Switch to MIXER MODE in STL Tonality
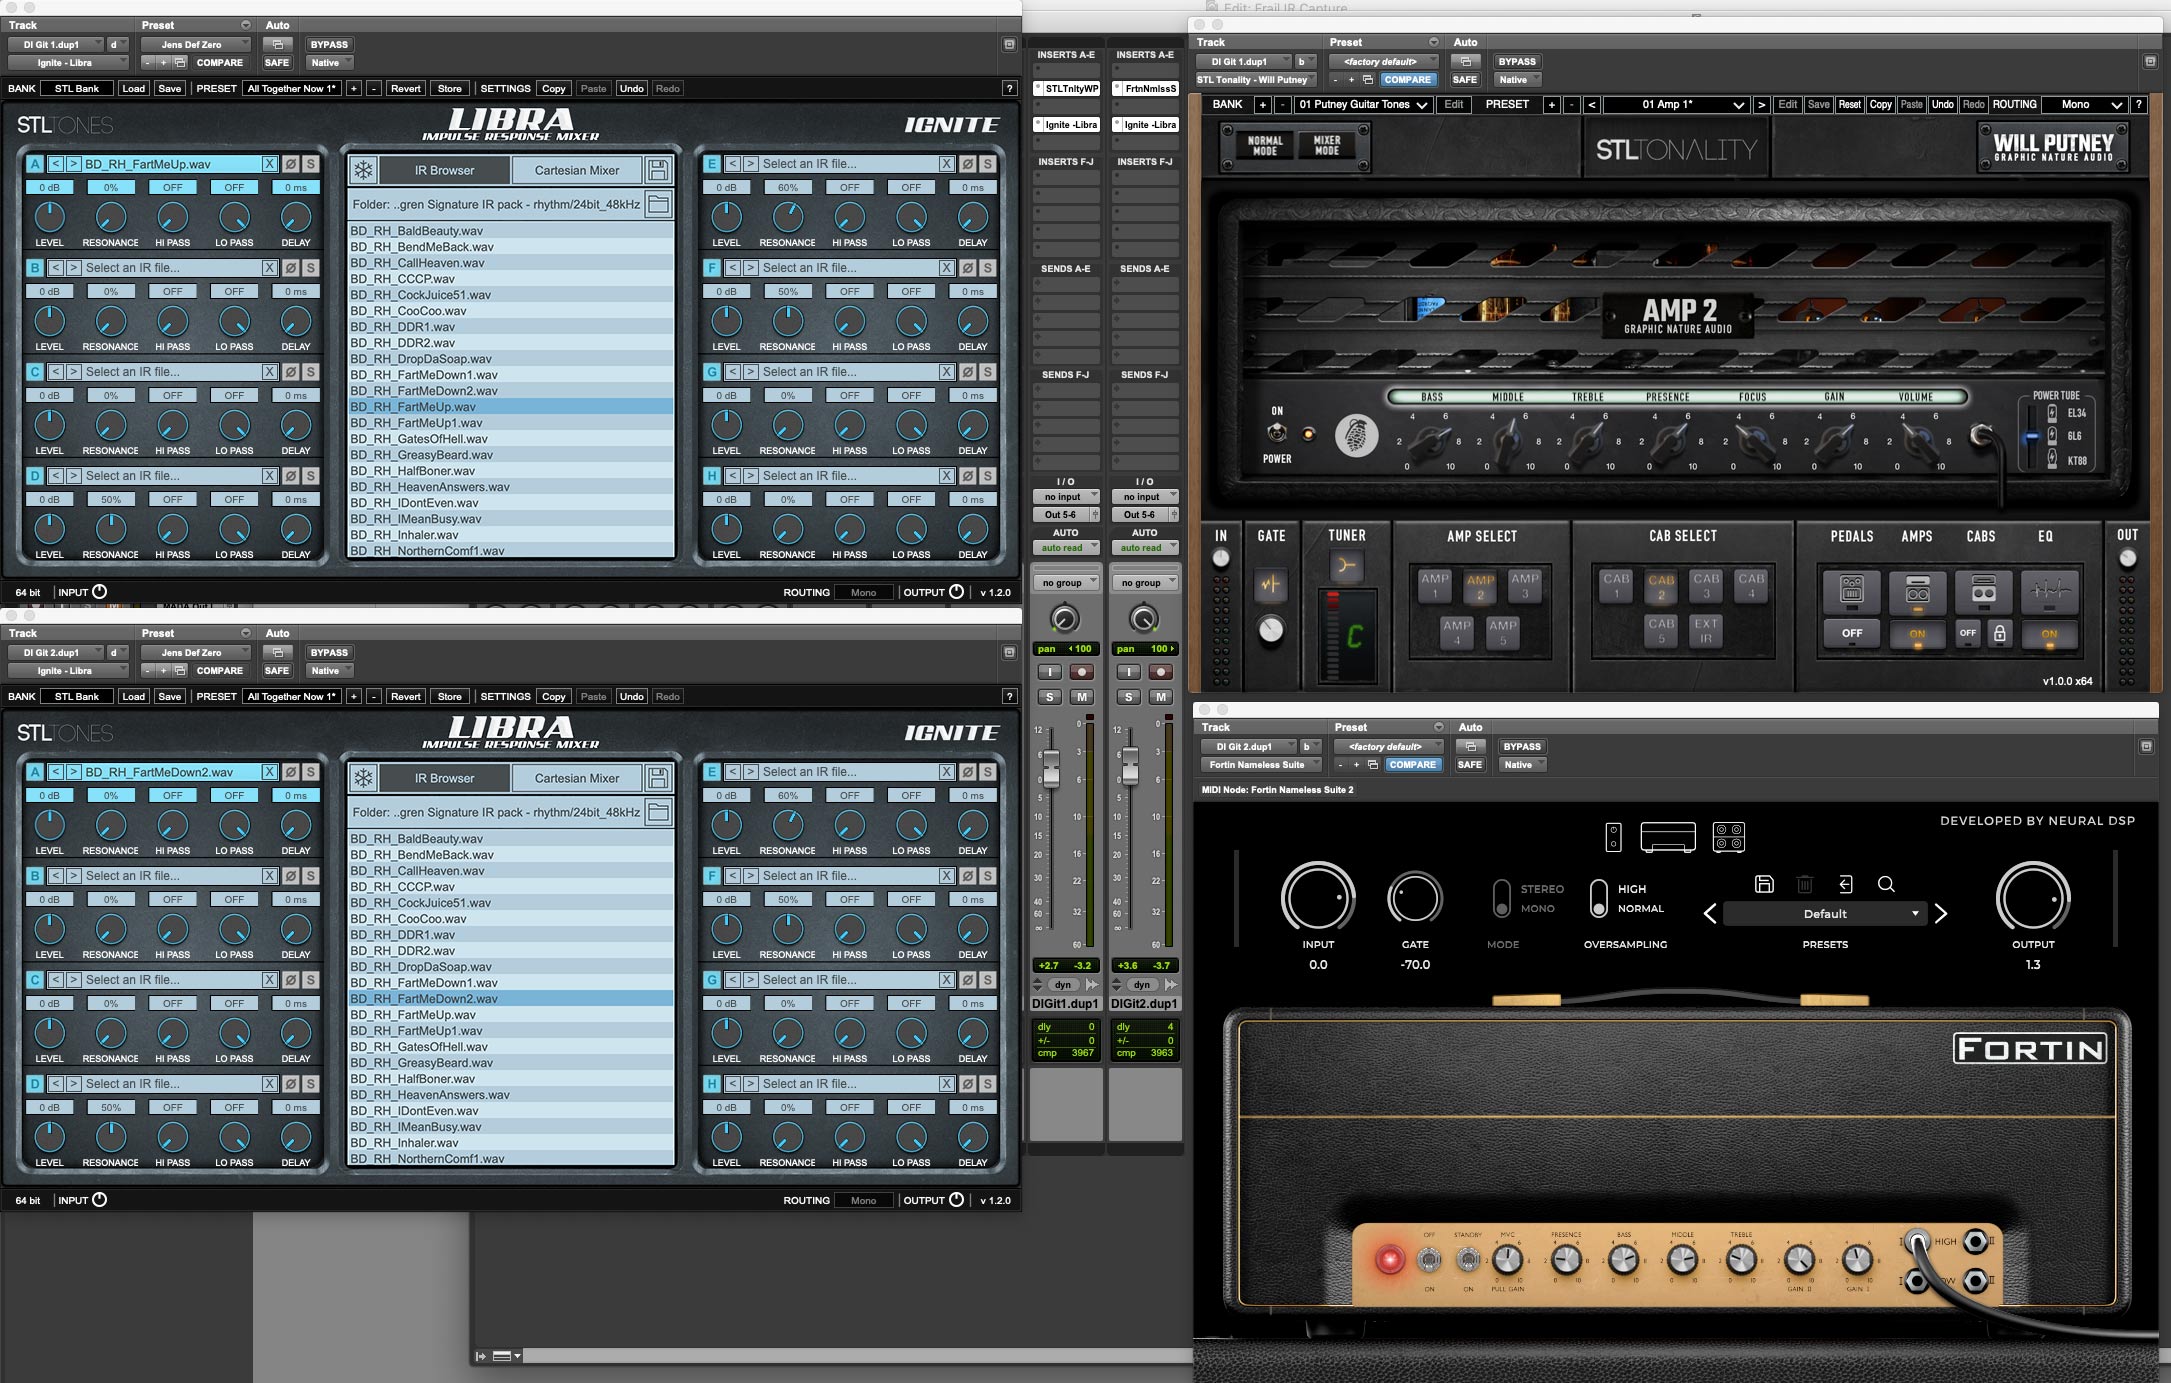The width and height of the screenshot is (2171, 1383). (1326, 146)
